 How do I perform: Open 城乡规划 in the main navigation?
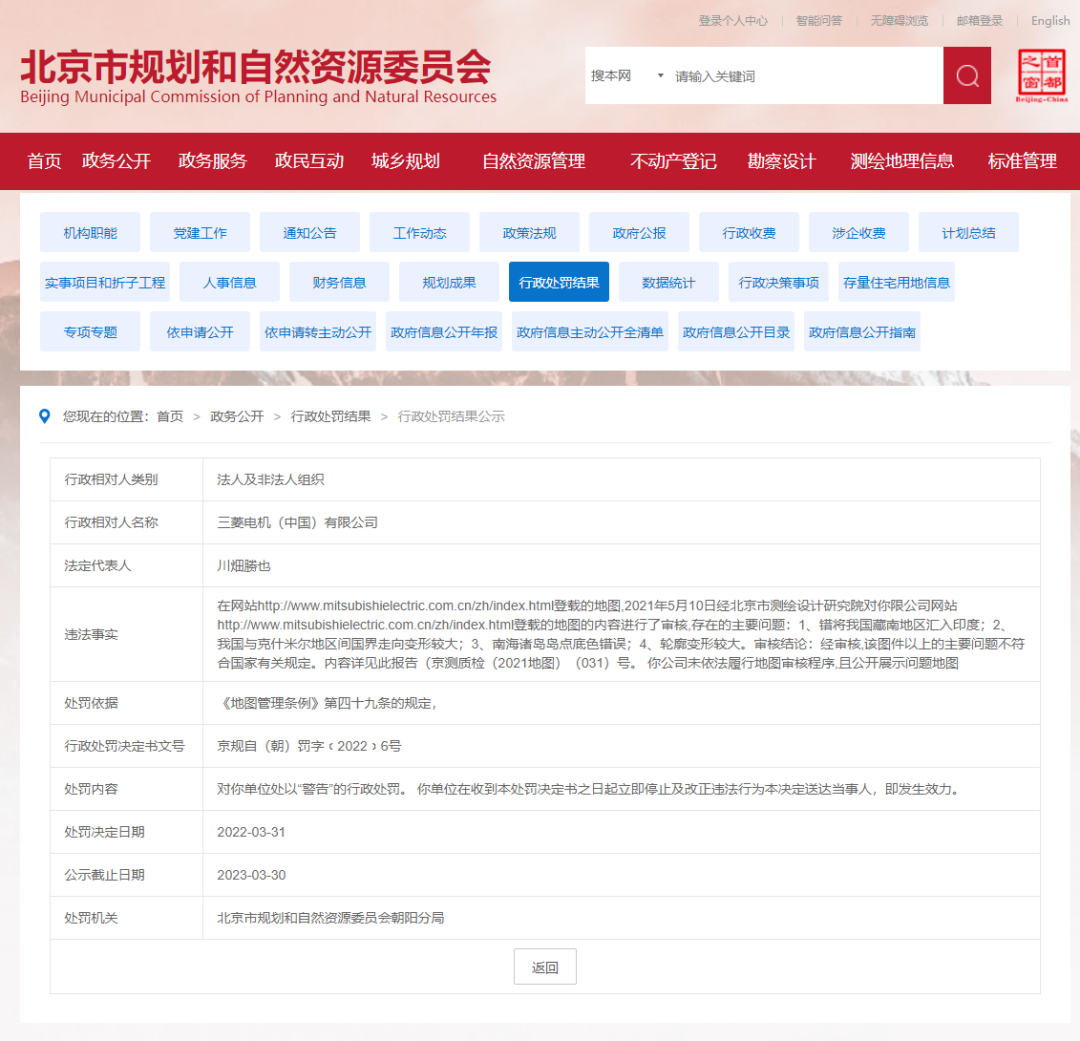point(406,161)
